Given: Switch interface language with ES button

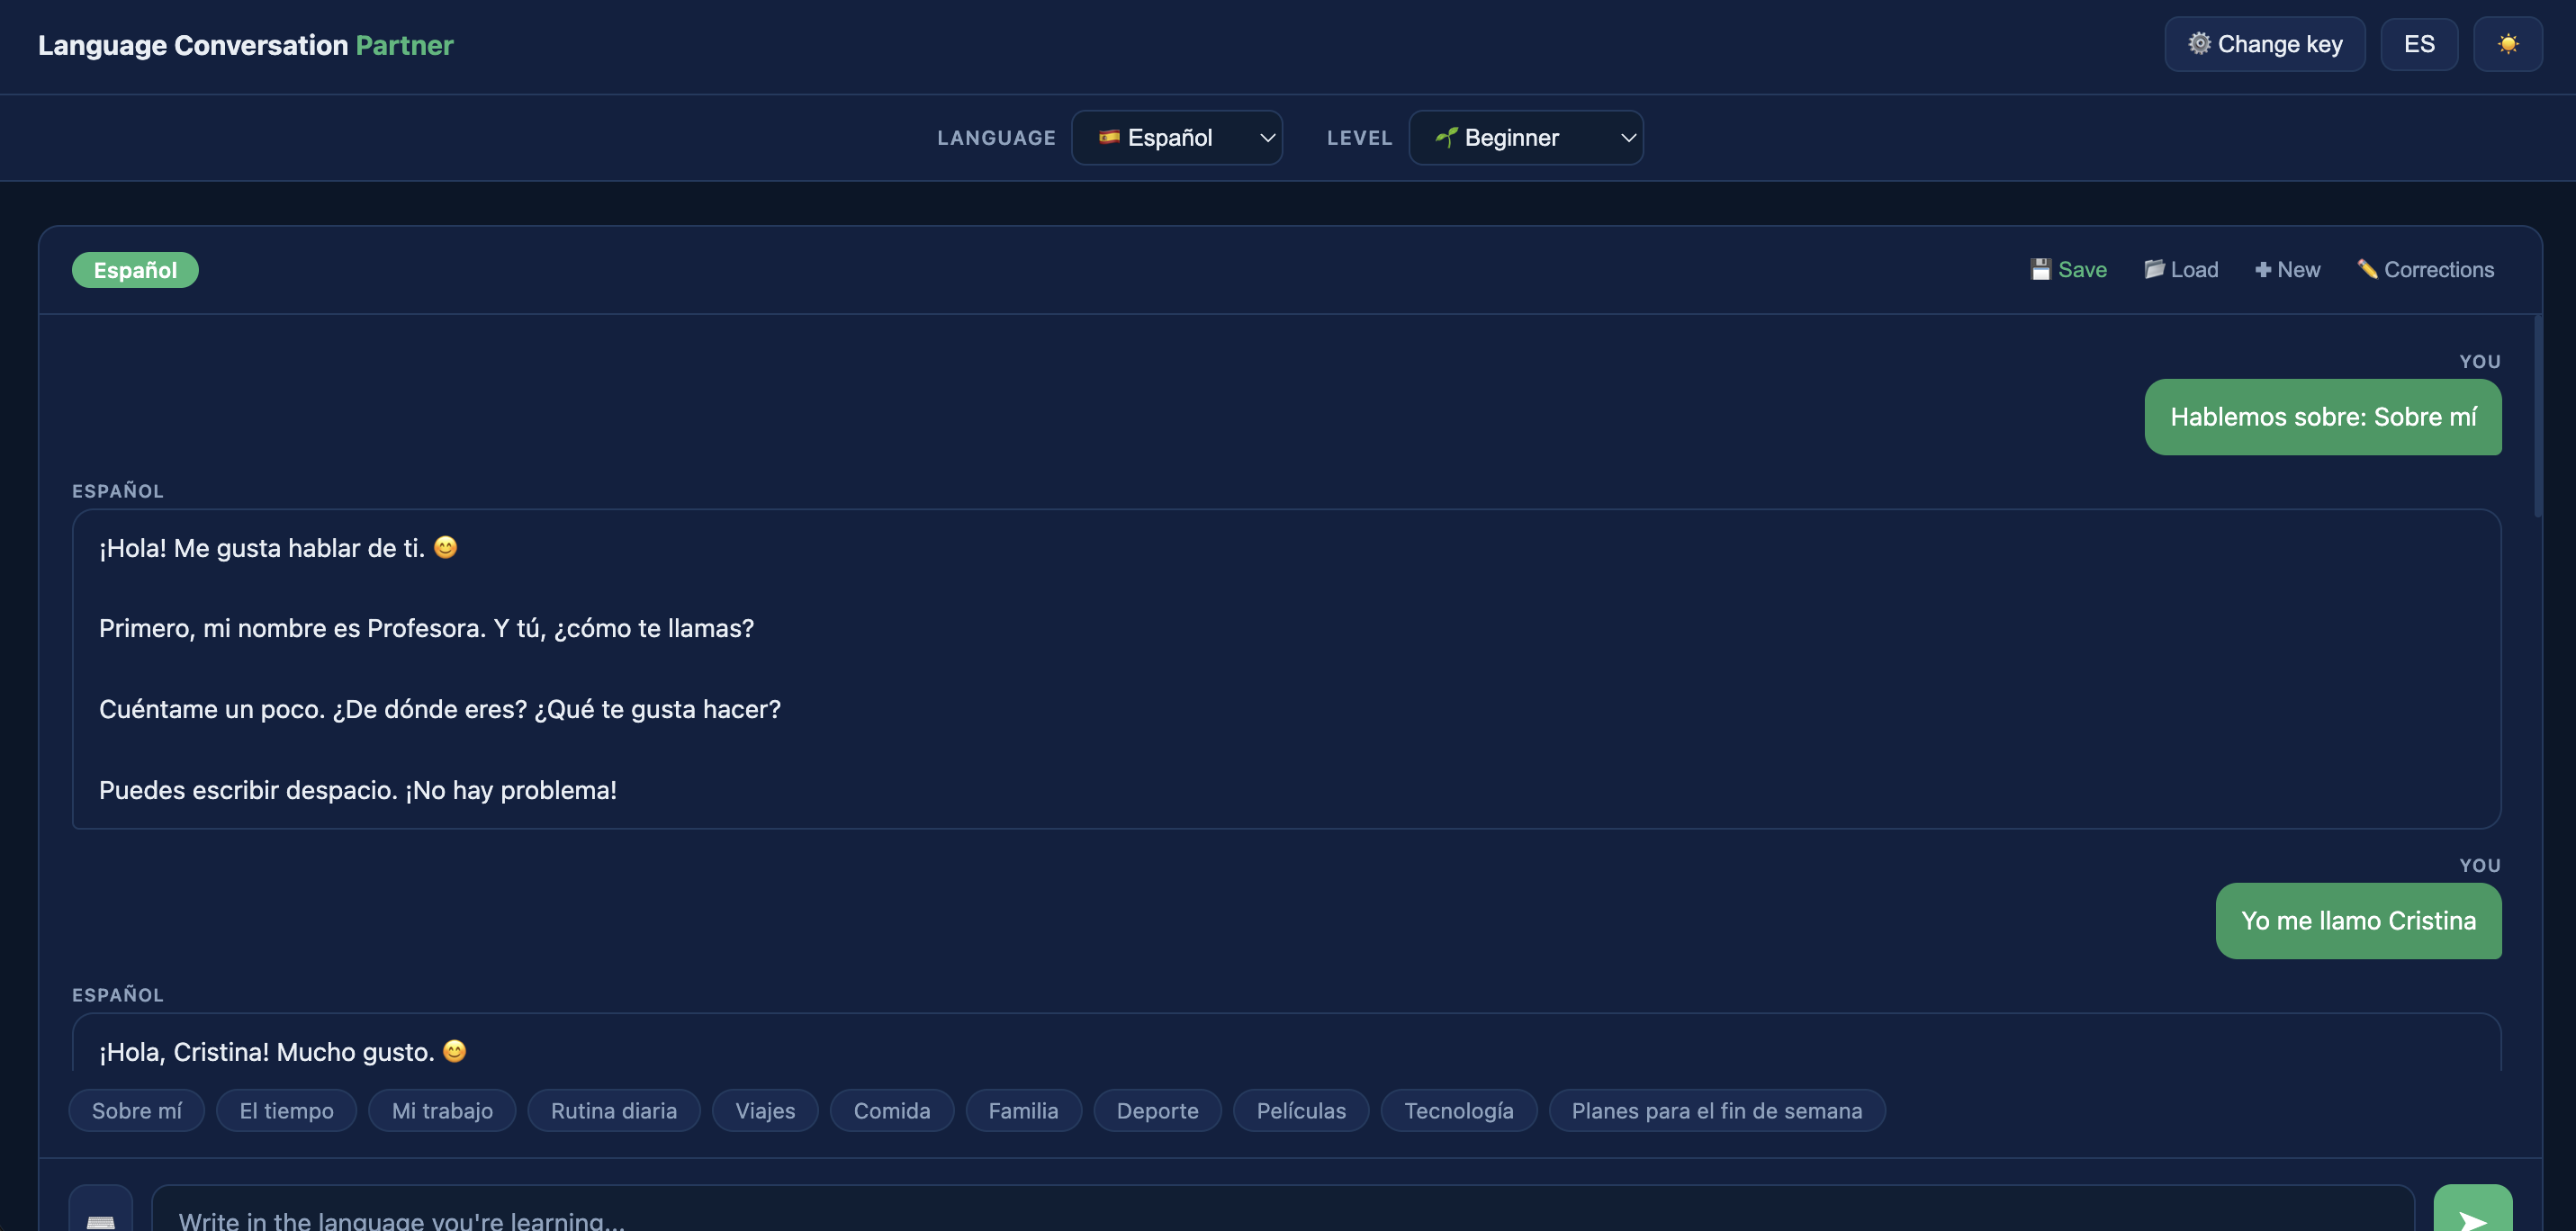Looking at the screenshot, I should (x=2419, y=44).
